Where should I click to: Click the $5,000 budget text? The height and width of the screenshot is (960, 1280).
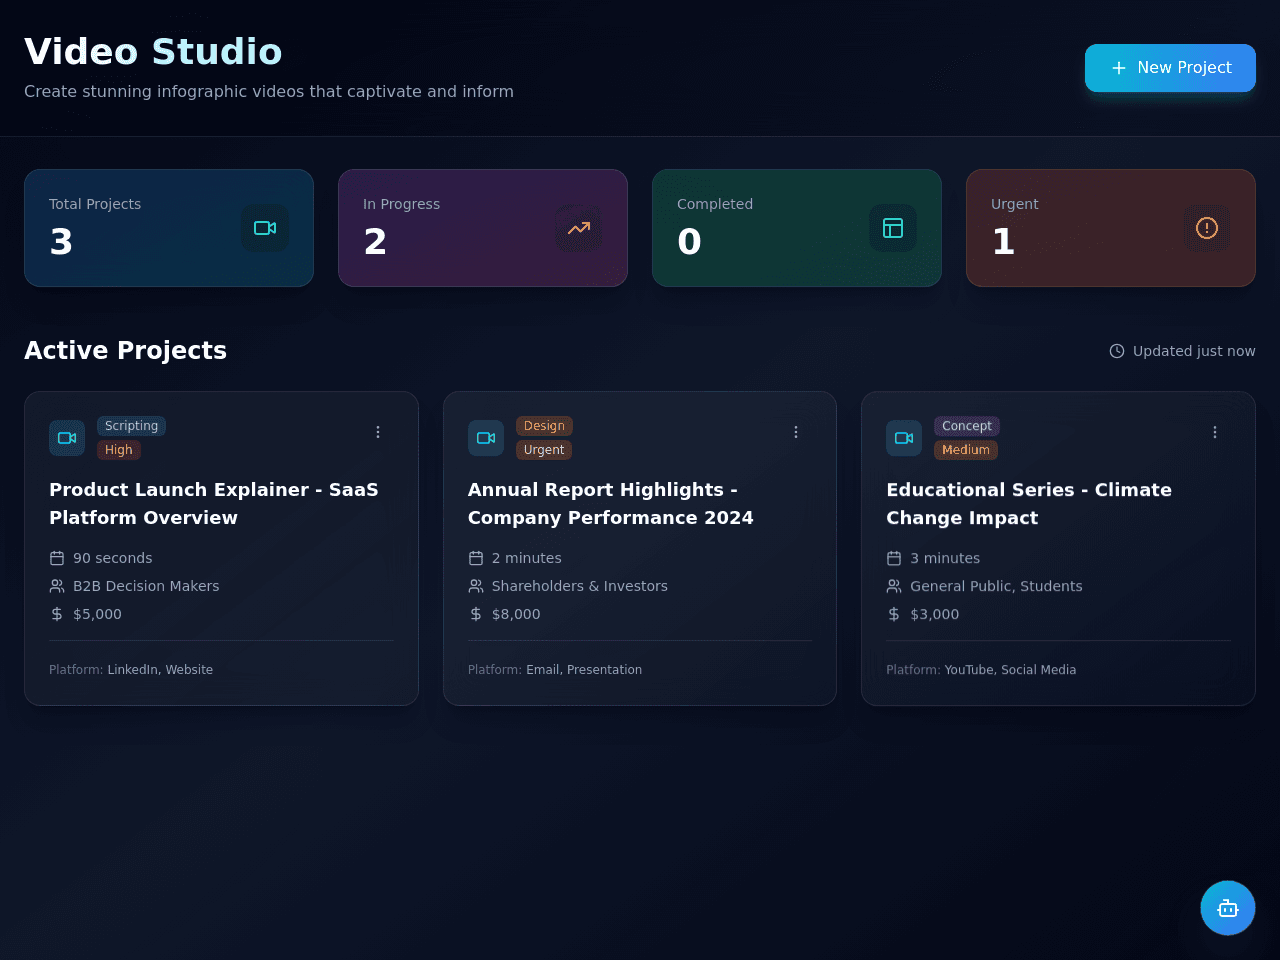tap(97, 614)
